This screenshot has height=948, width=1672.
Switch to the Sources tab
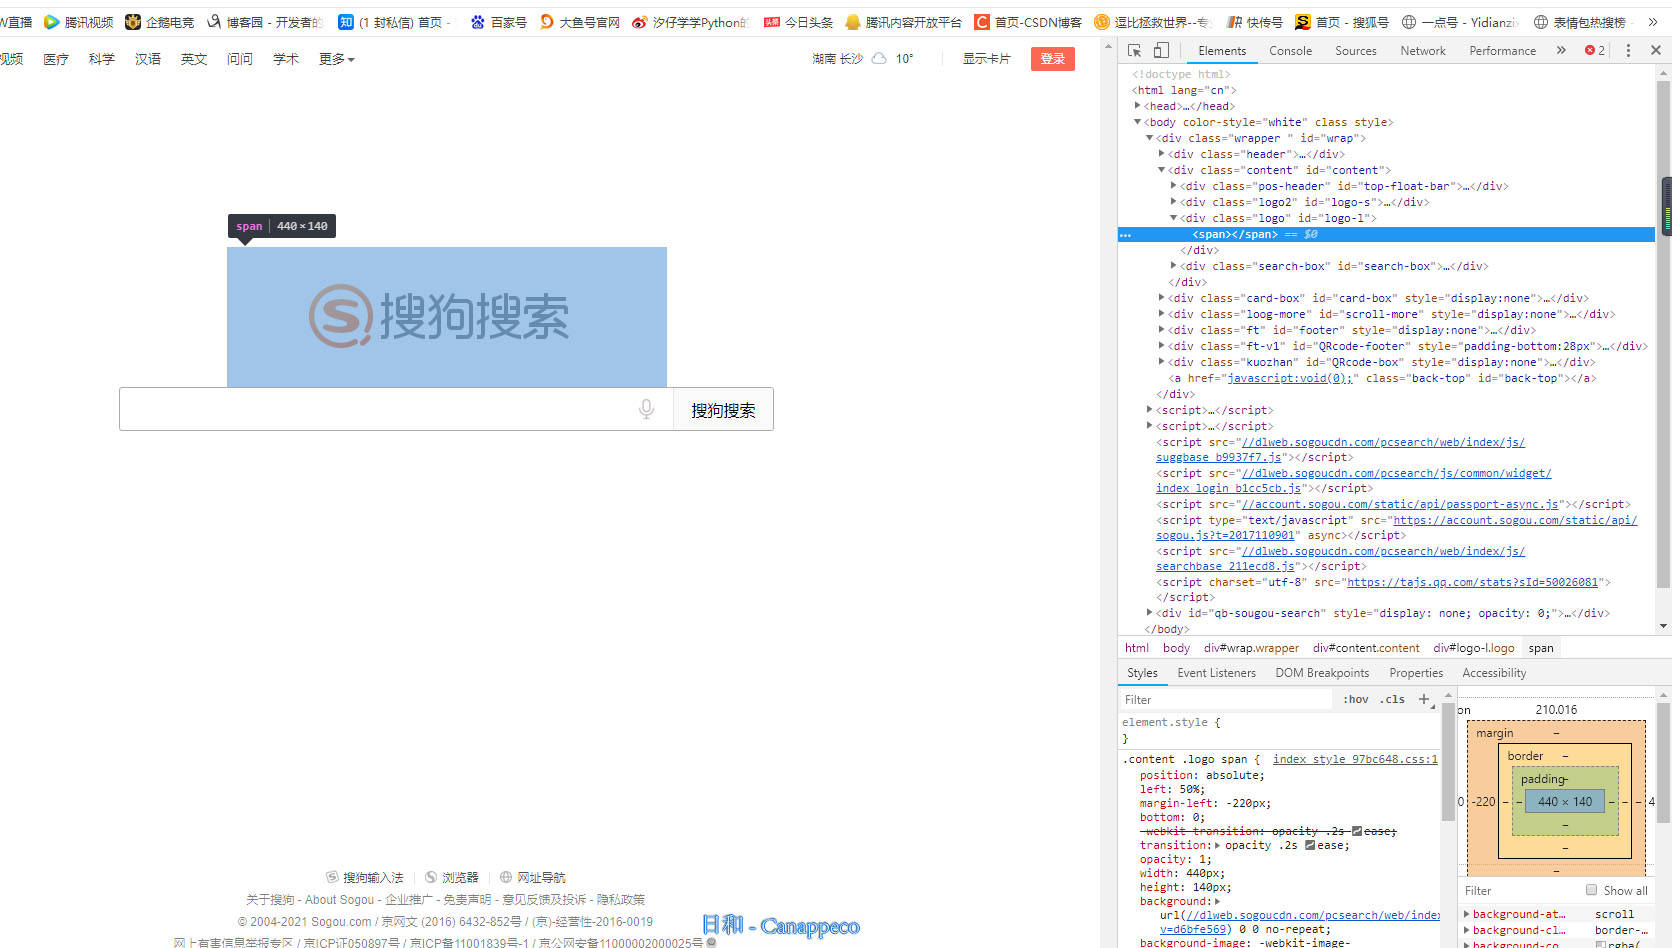point(1355,51)
